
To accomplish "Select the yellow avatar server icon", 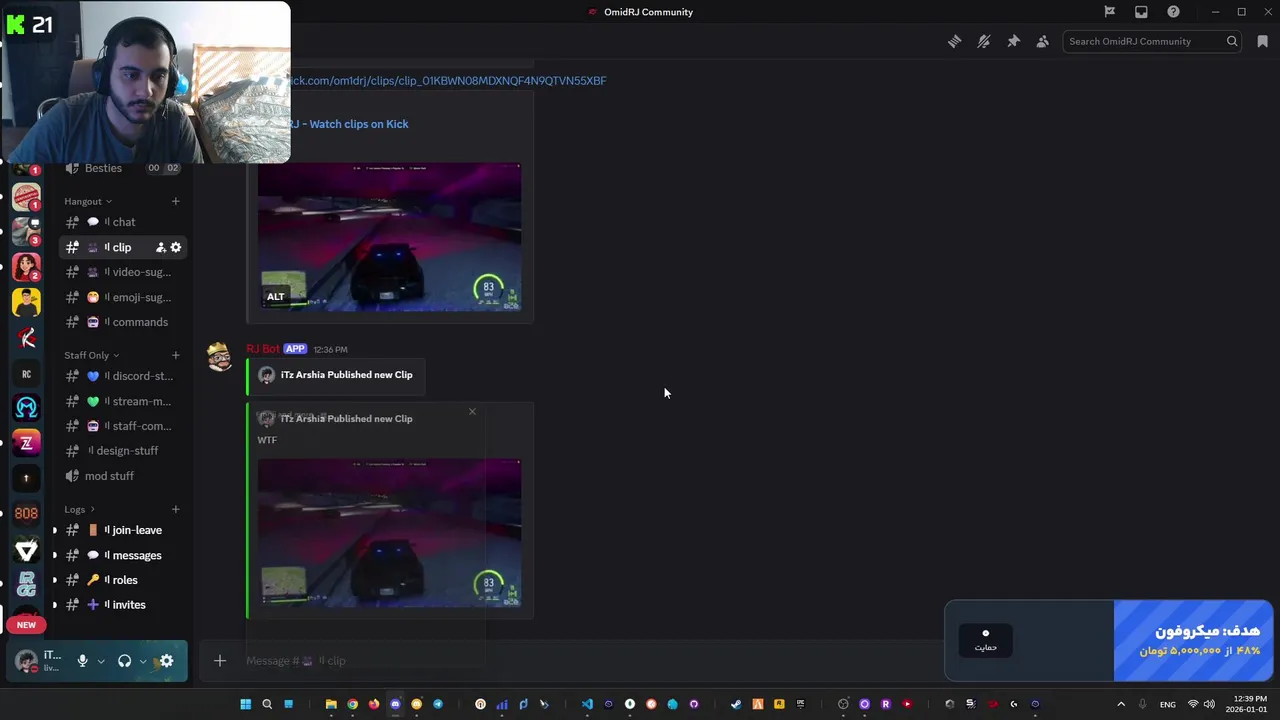I will (26, 302).
